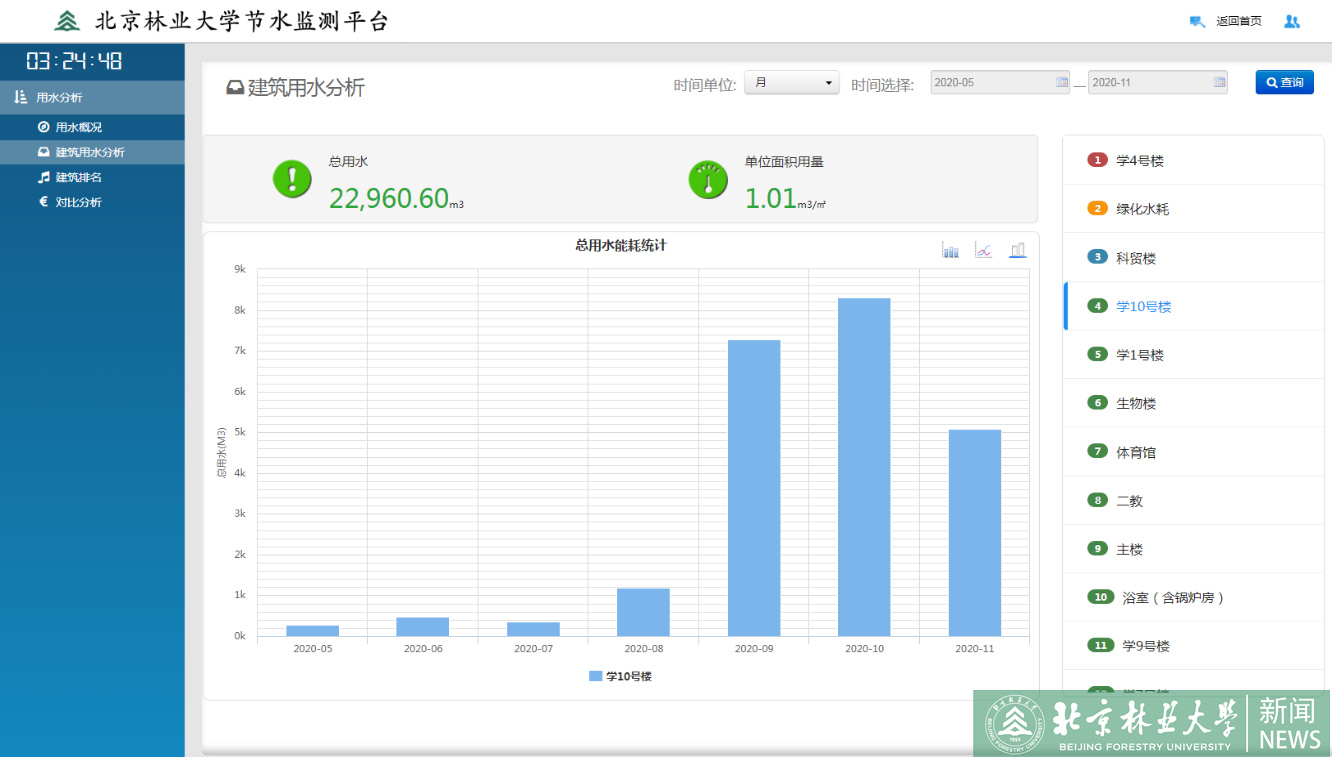Image resolution: width=1332 pixels, height=757 pixels.
Task: Select 浴室（含锅炉房）in the building list
Action: tap(1170, 598)
